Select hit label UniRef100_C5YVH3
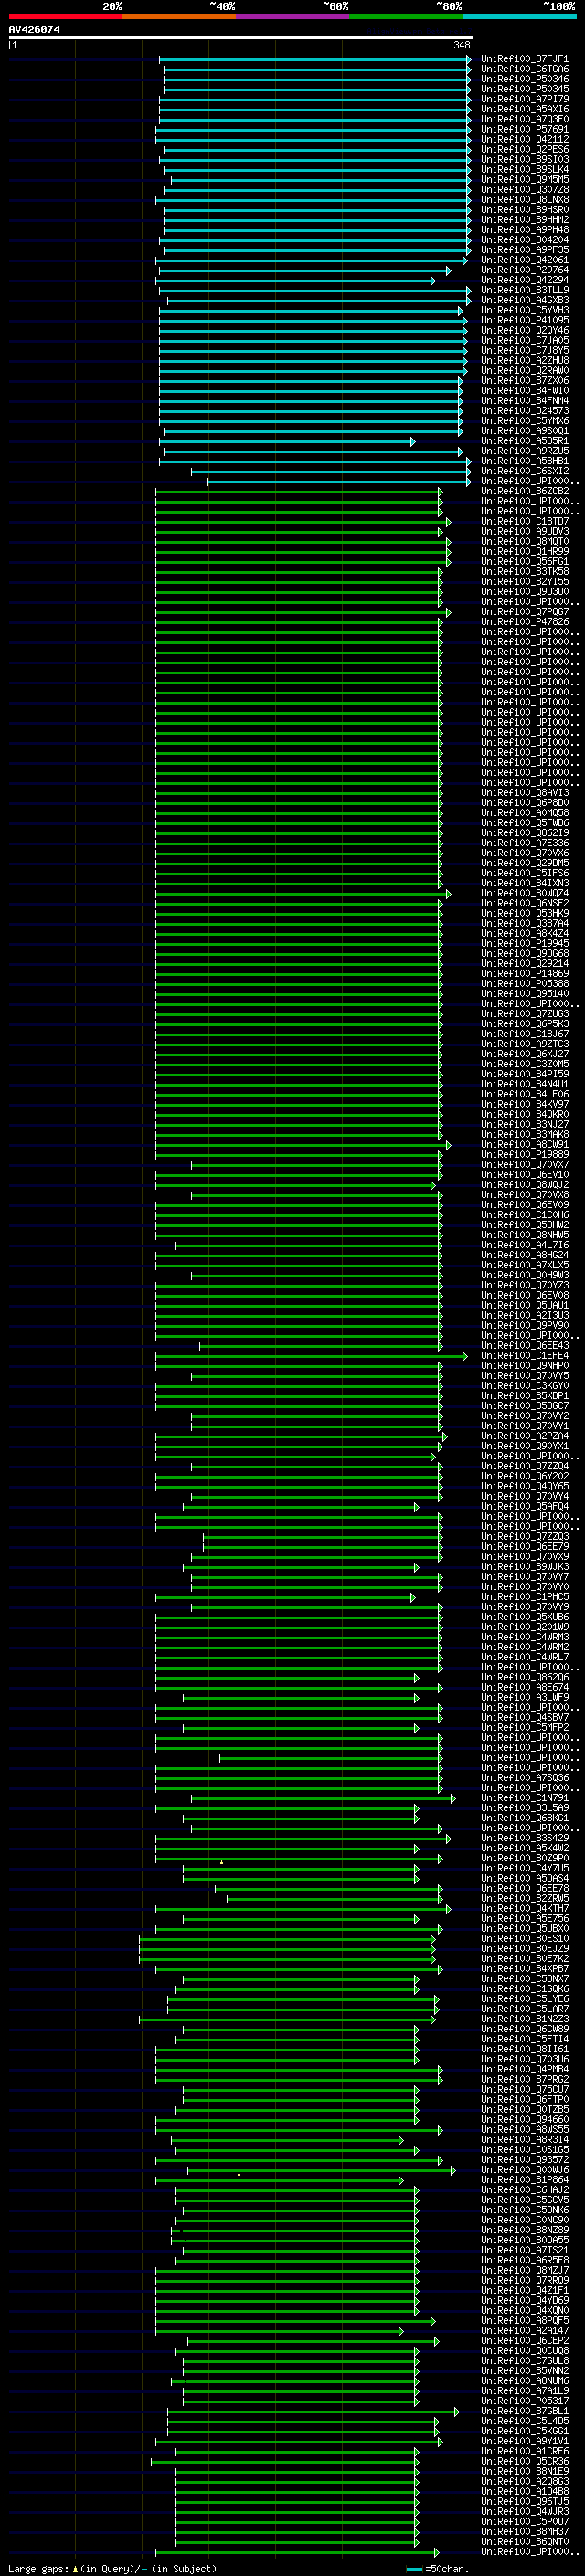The height and width of the screenshot is (2576, 585). [525, 310]
